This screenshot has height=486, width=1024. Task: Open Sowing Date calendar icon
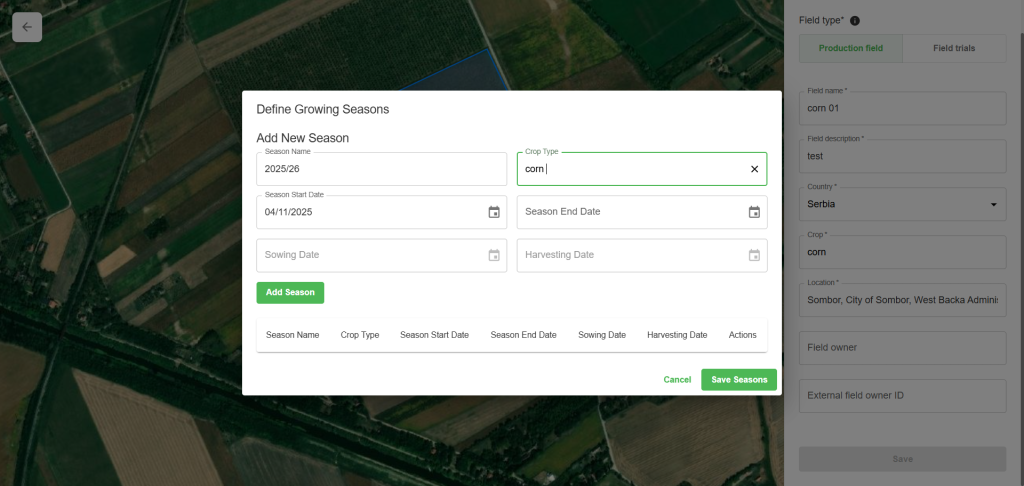[494, 255]
